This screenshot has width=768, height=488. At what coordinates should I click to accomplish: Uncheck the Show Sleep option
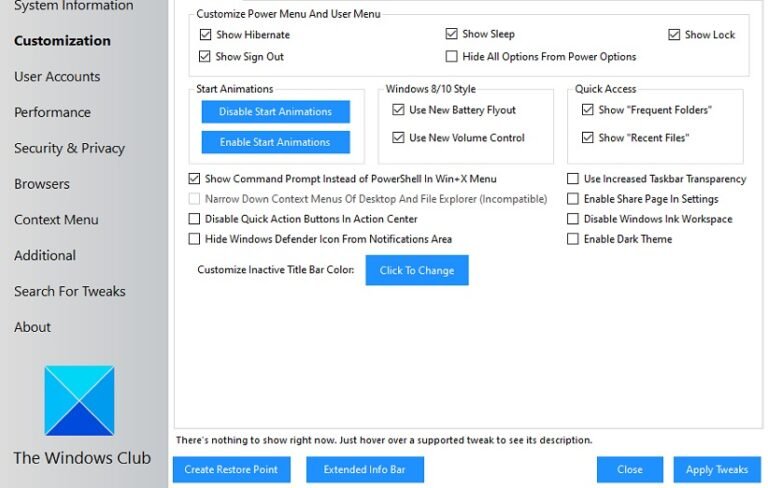tap(452, 35)
